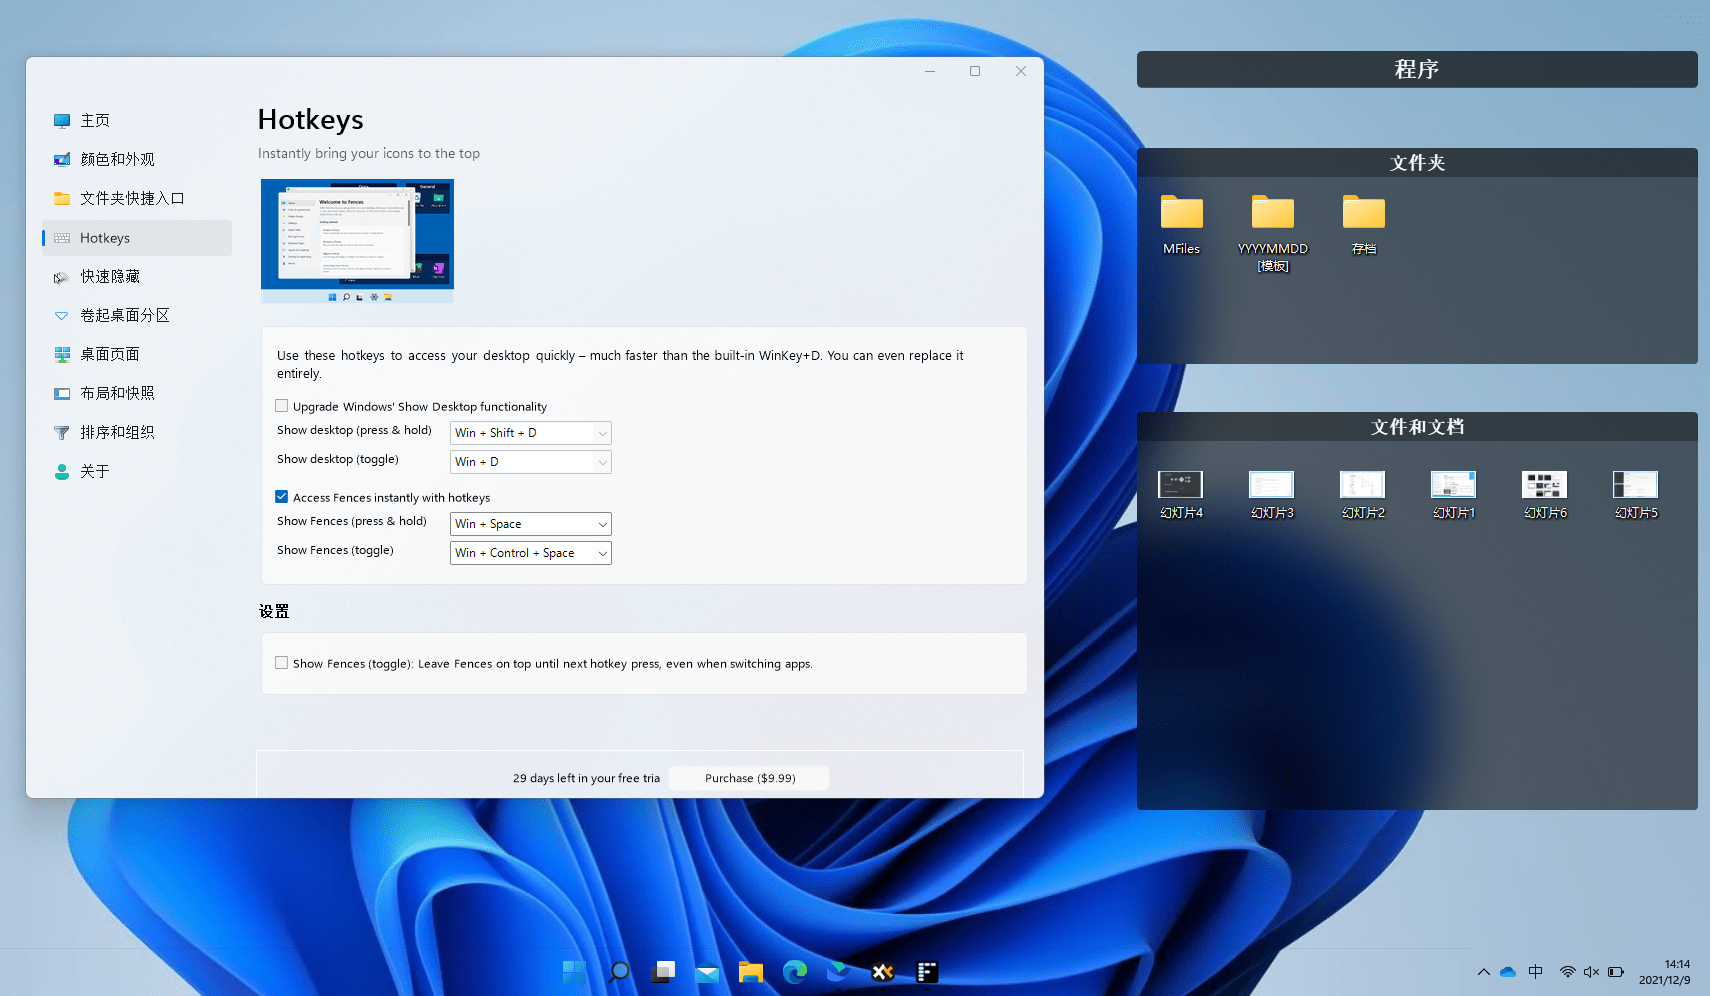Viewport: 1710px width, 996px height.
Task: Open Microsoft Edge from the taskbar
Action: [x=795, y=971]
